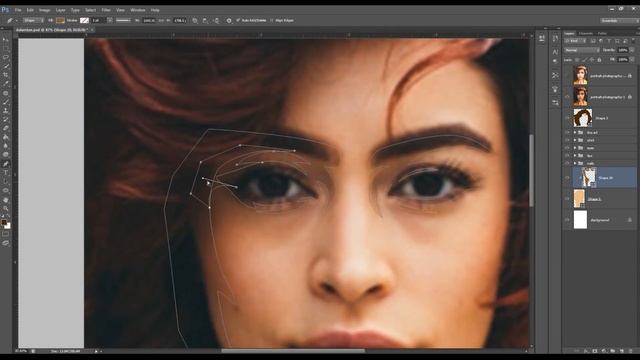640x360 pixels.
Task: Open path arrangement icon in options bar
Action: pos(216,20)
